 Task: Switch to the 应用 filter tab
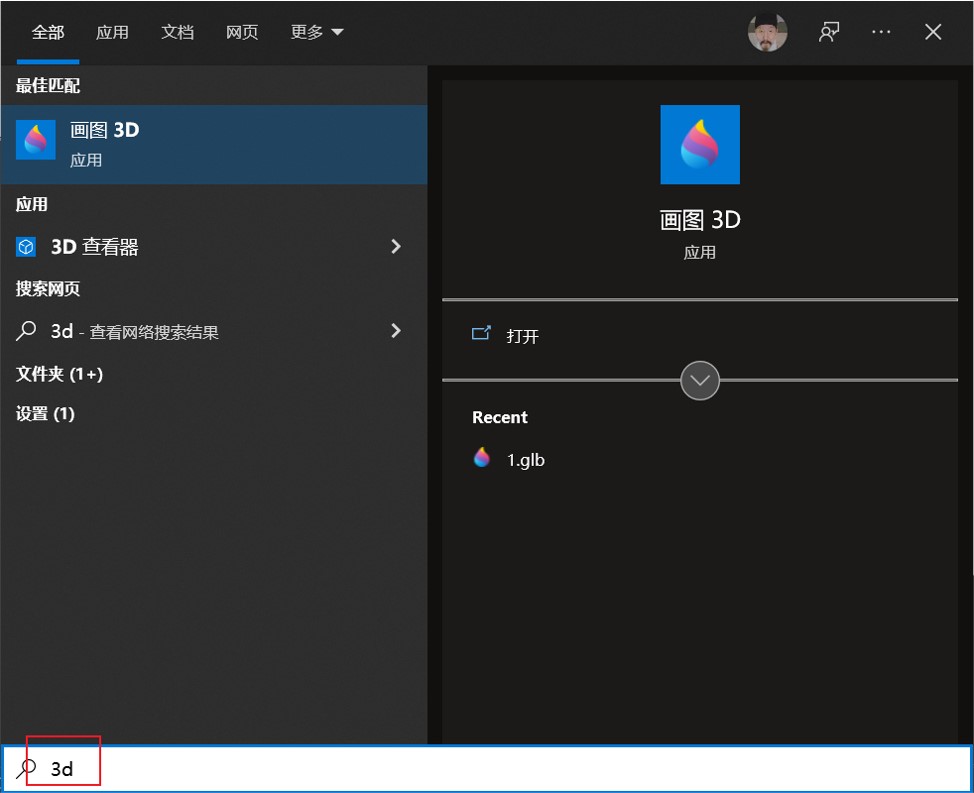(112, 32)
